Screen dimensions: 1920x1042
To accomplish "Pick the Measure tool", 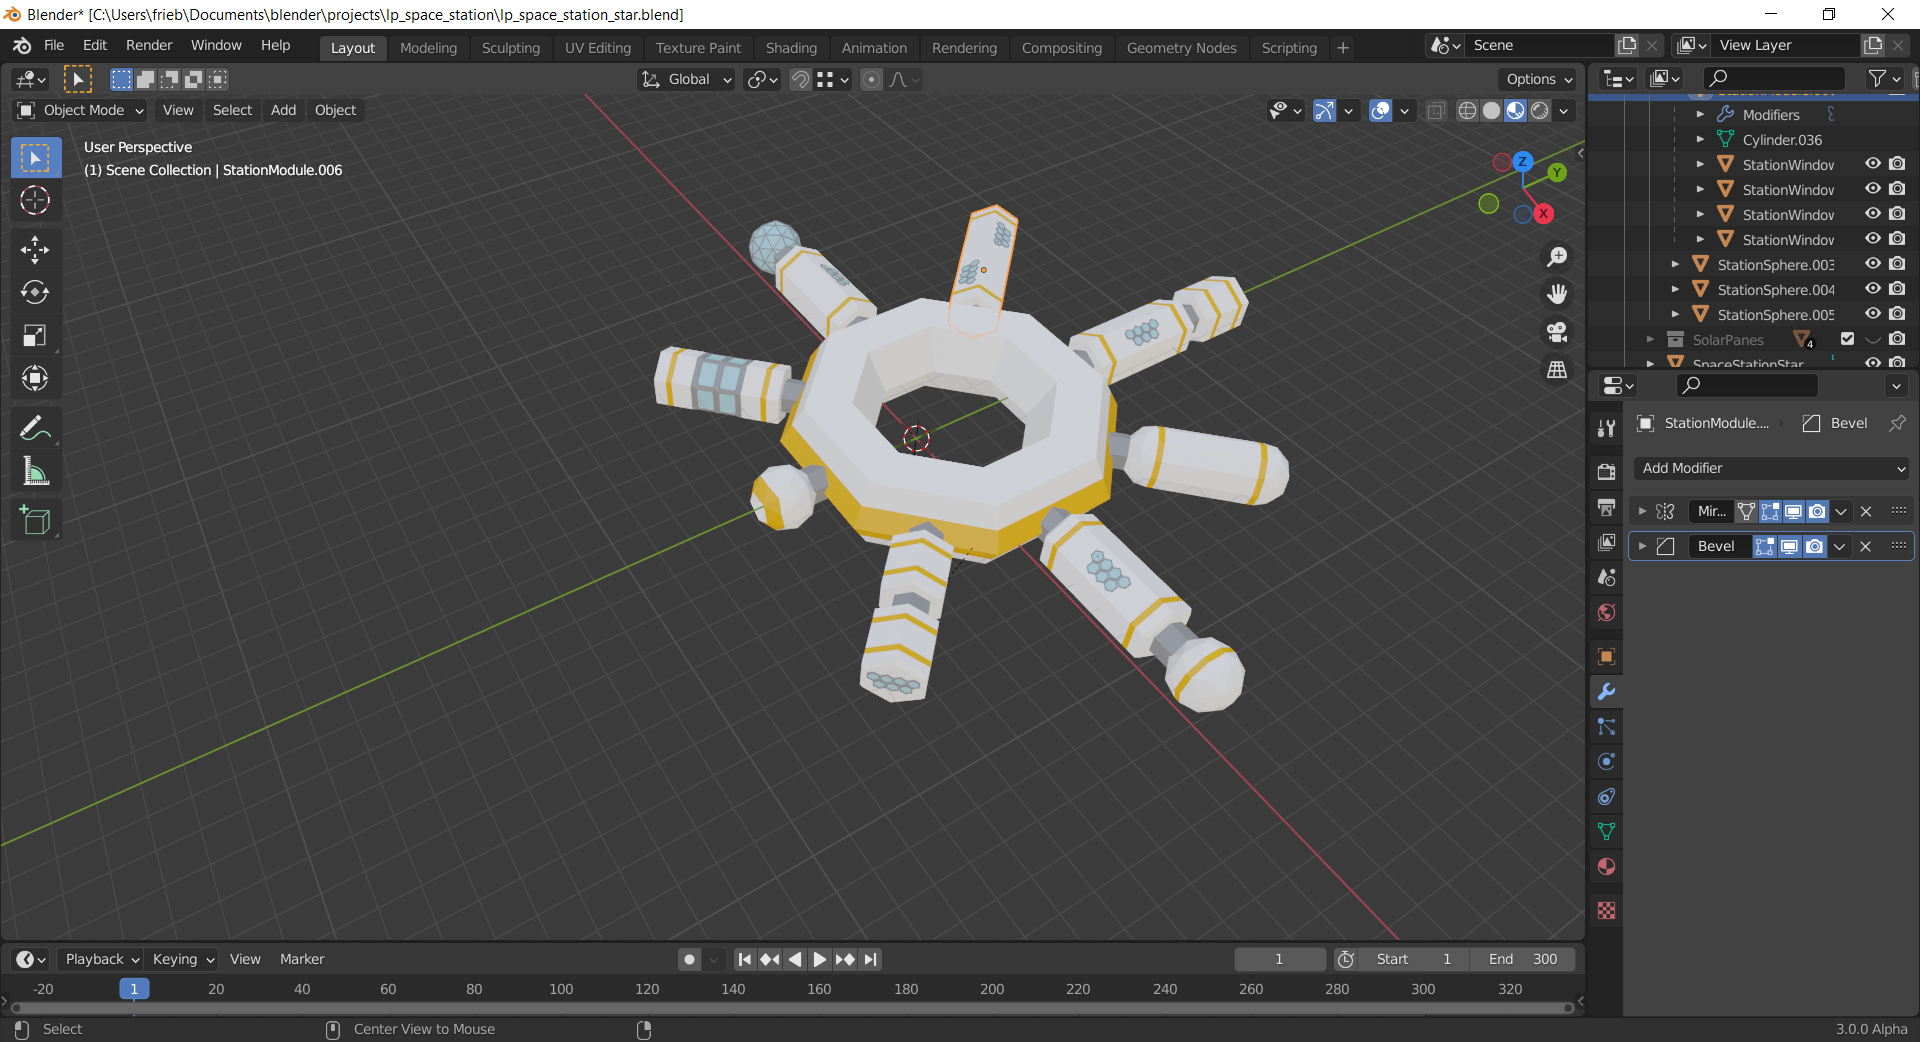I will tap(35, 472).
